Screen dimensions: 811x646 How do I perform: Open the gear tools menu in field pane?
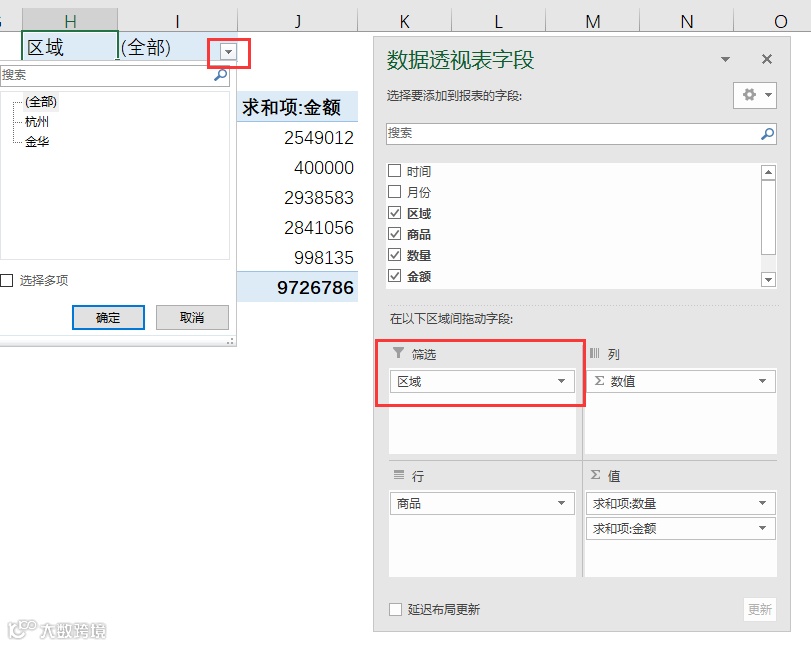755,95
